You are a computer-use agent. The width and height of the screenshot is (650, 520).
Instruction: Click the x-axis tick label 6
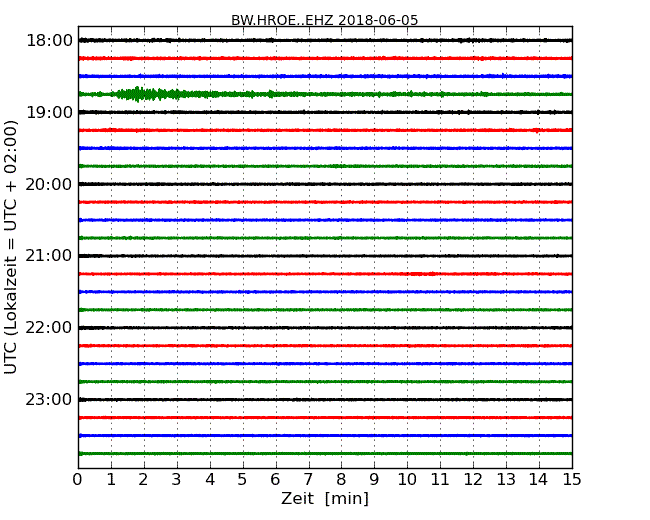[x=275, y=479]
